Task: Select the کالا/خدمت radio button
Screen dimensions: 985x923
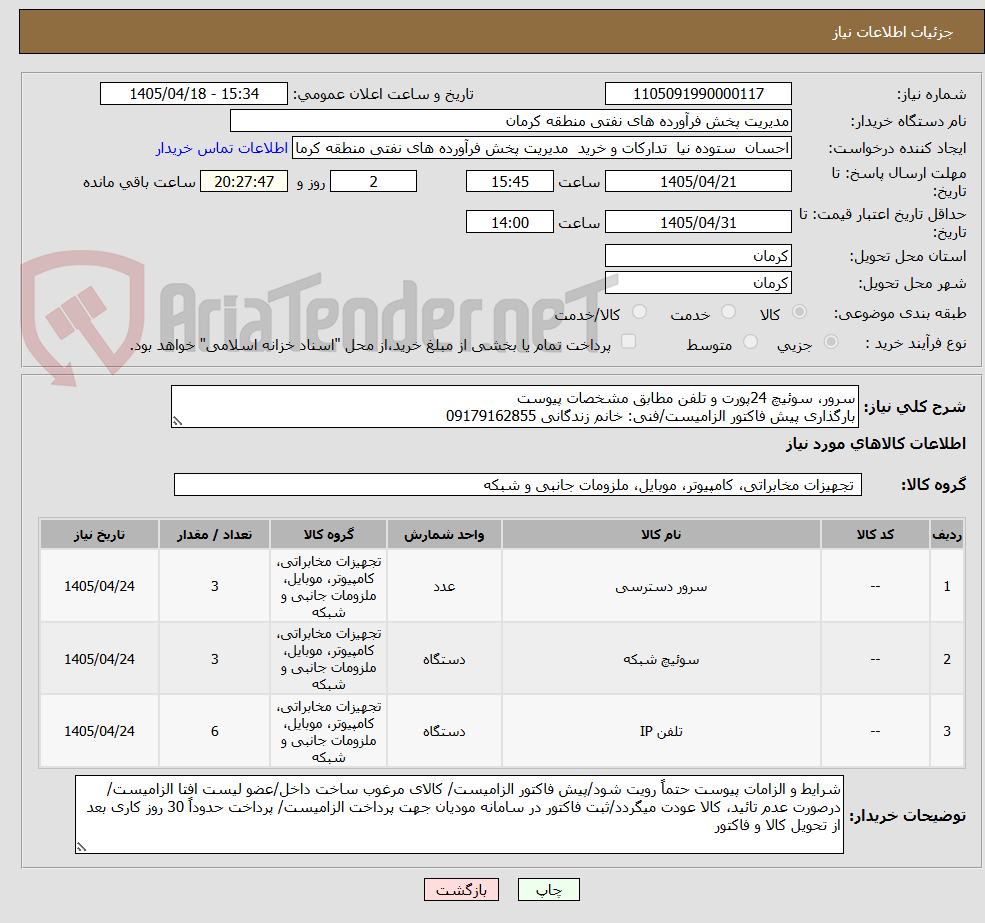Action: point(639,312)
